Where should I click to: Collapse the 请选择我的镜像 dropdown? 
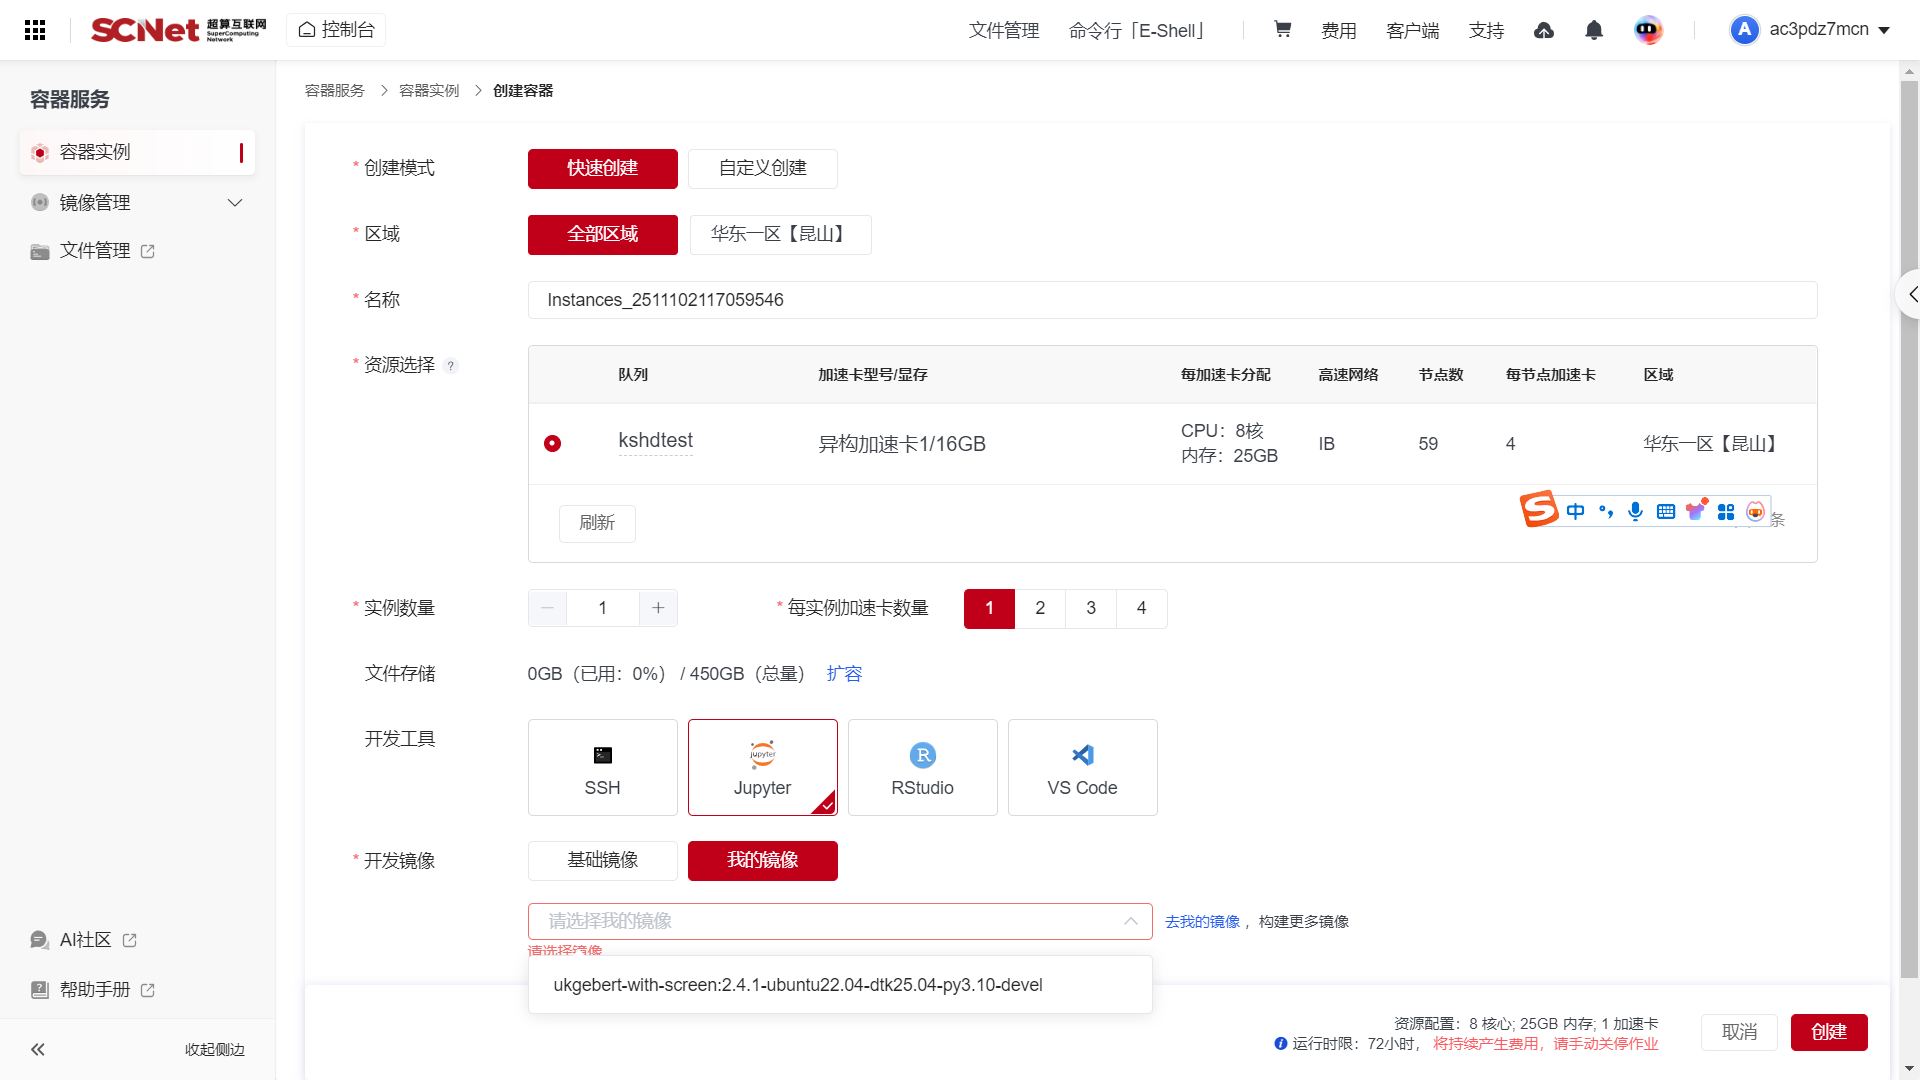[1130, 921]
